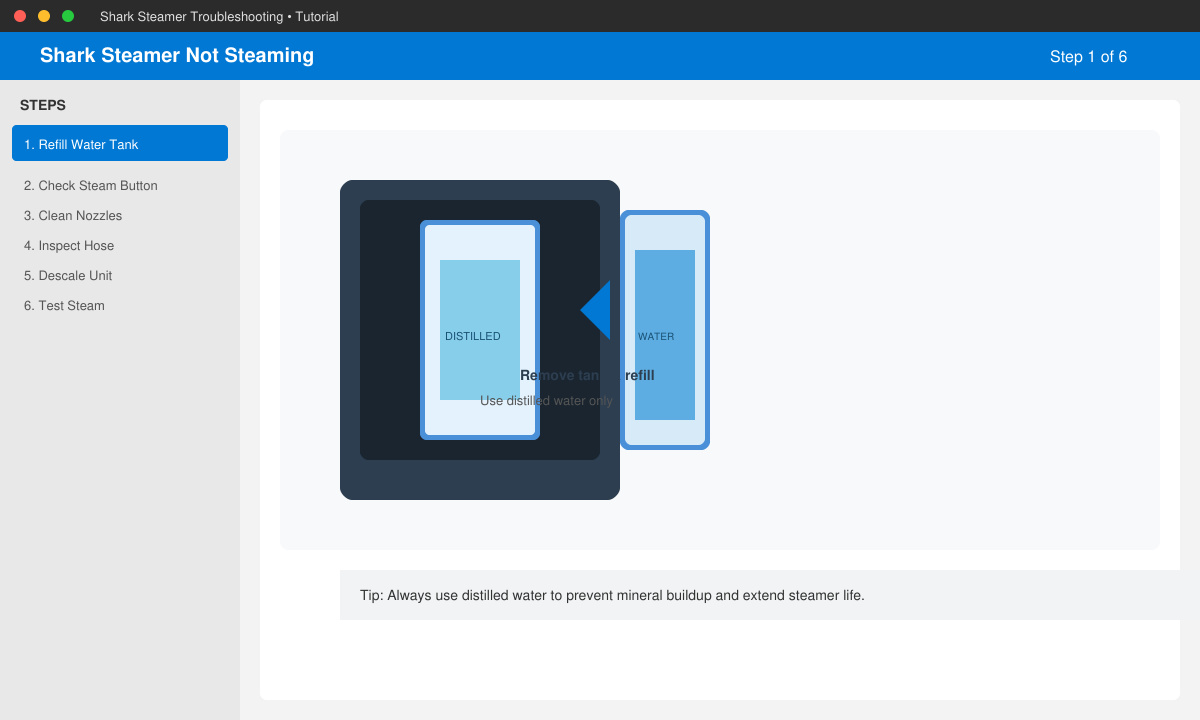The height and width of the screenshot is (720, 1200).
Task: Click the STEPS sidebar heading
Action: 43,105
